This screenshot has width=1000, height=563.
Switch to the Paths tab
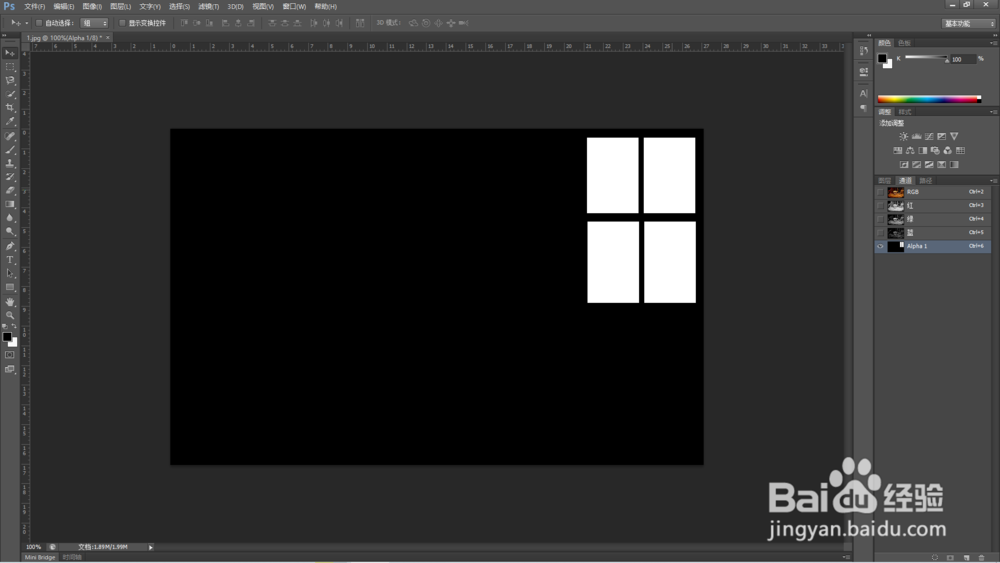(x=925, y=180)
